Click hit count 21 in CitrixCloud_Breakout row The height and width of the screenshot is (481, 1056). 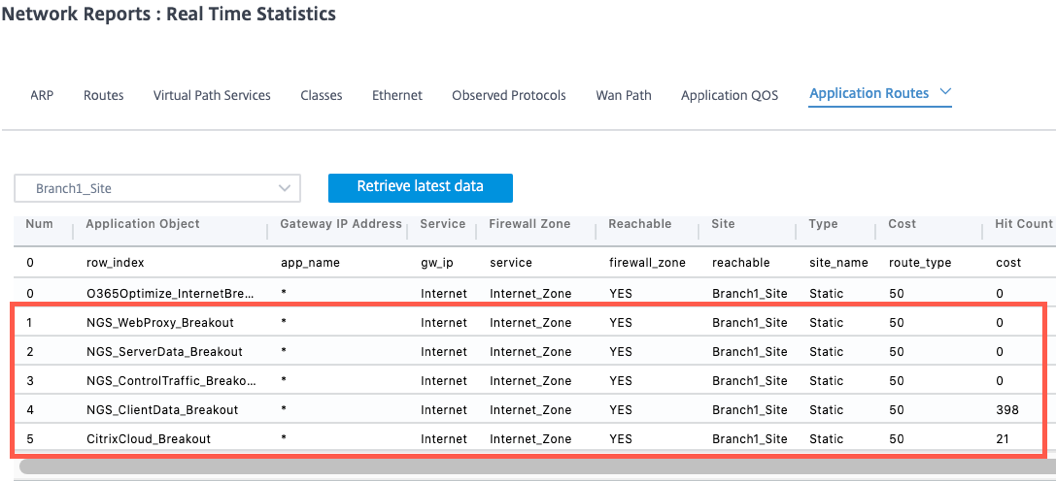click(1001, 439)
